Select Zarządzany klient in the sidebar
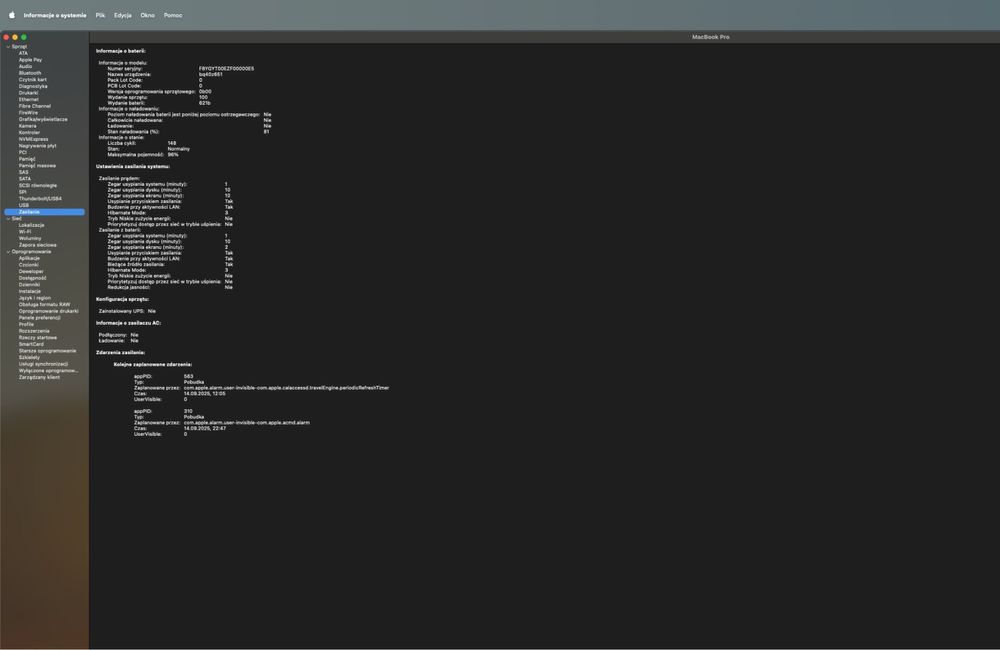This screenshot has width=1000, height=650. [x=39, y=378]
